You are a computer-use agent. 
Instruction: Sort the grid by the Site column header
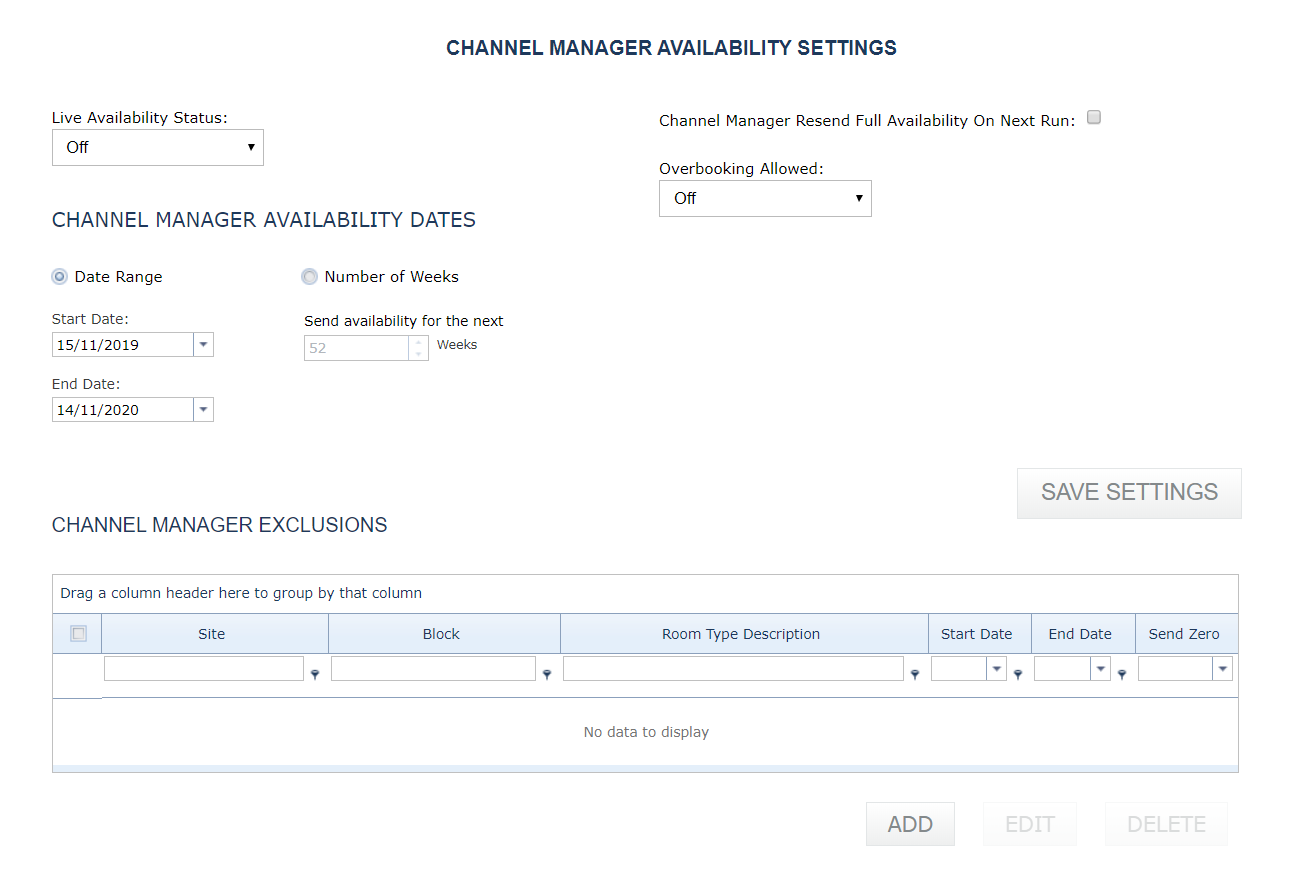click(x=212, y=633)
